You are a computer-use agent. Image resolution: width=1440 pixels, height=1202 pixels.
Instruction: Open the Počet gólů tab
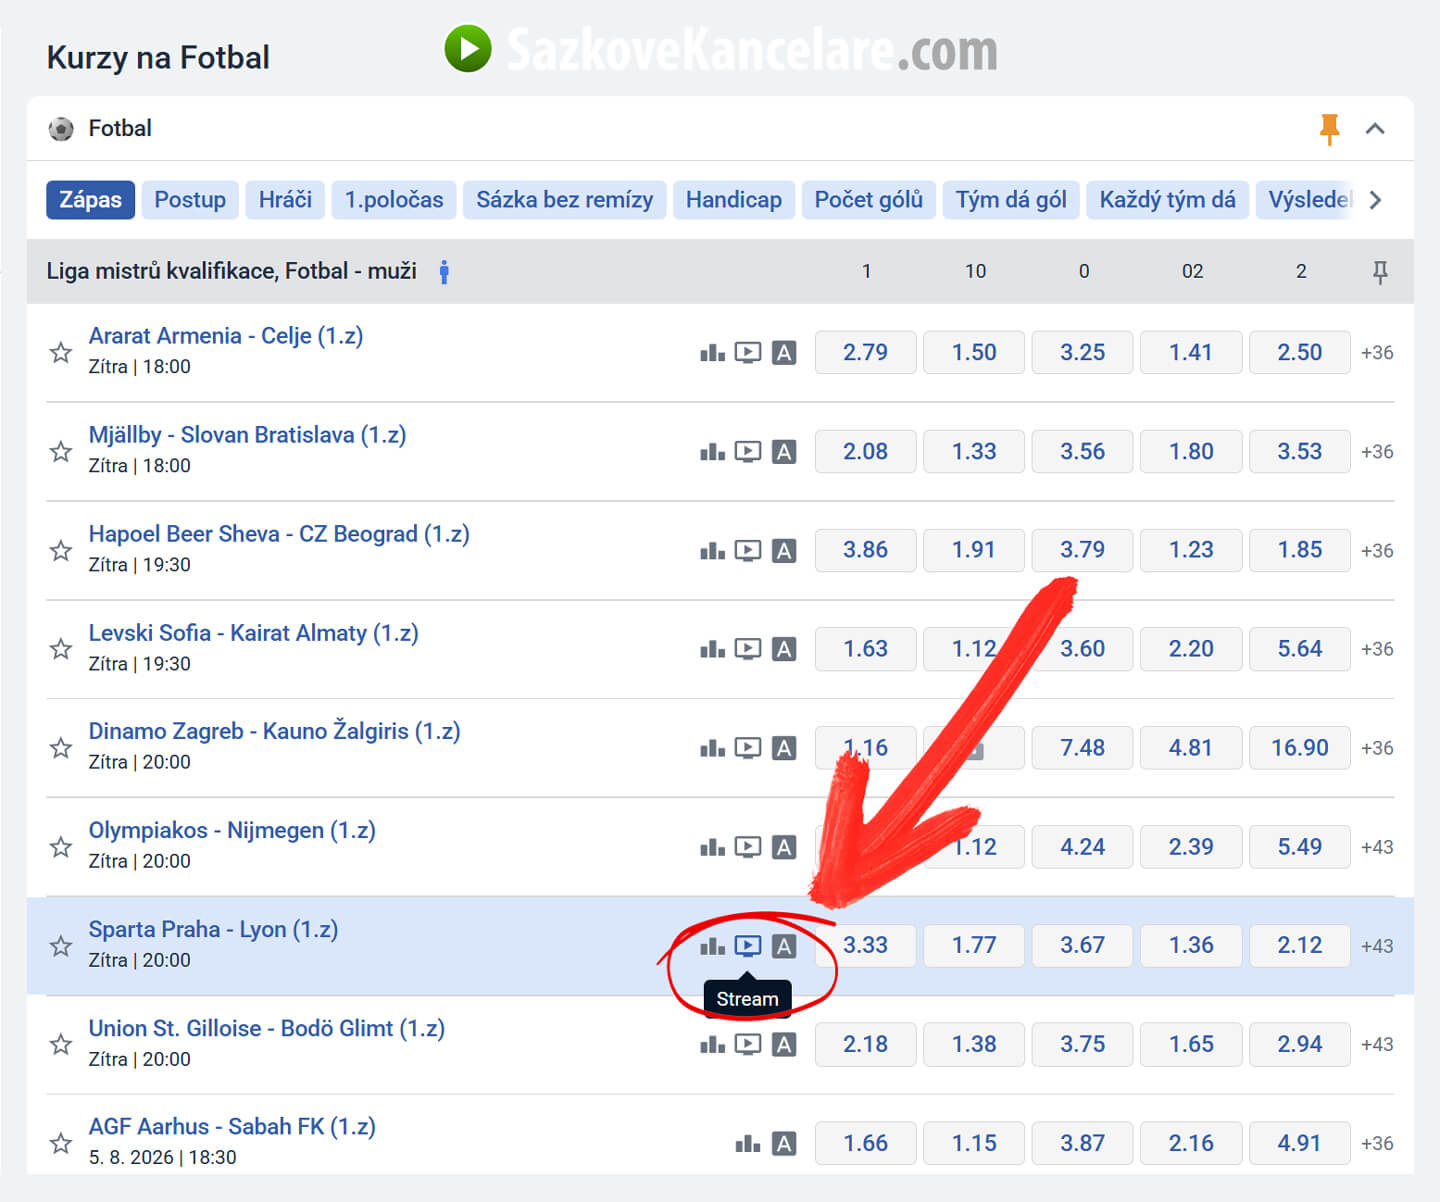[869, 200]
